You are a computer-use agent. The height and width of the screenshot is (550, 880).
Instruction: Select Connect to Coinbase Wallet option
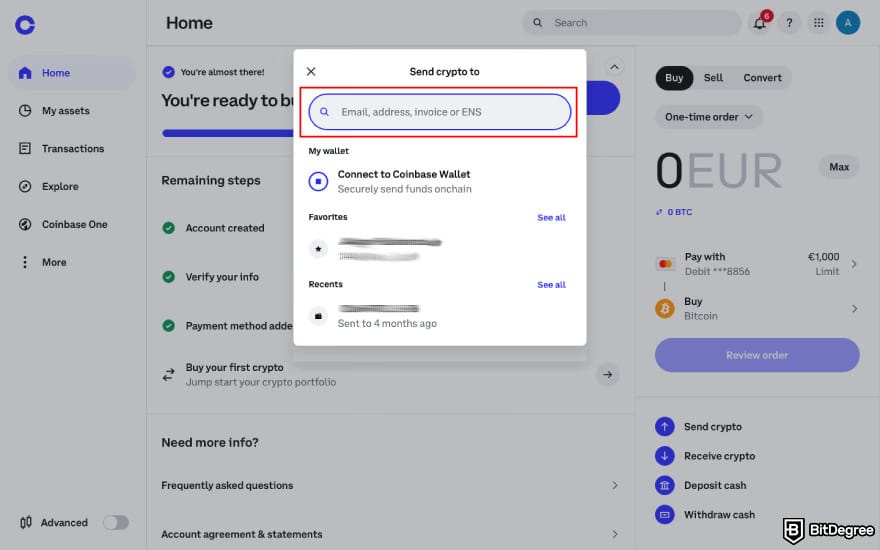pos(439,181)
